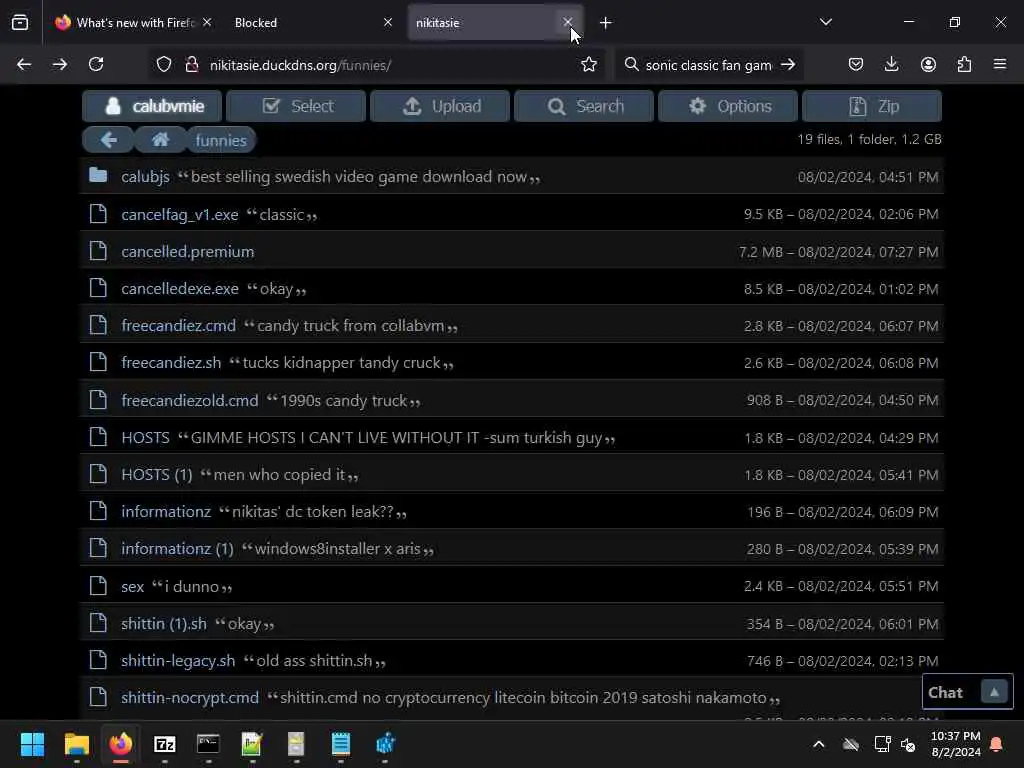
Task: Open the HOSTS file
Action: (x=145, y=438)
